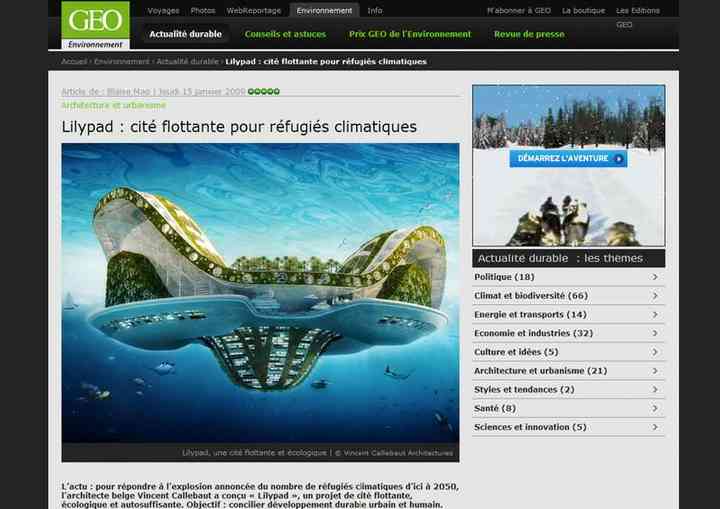Expand Climat et biodiversité (66) chevron
Screen dimensions: 720x509
(655, 296)
